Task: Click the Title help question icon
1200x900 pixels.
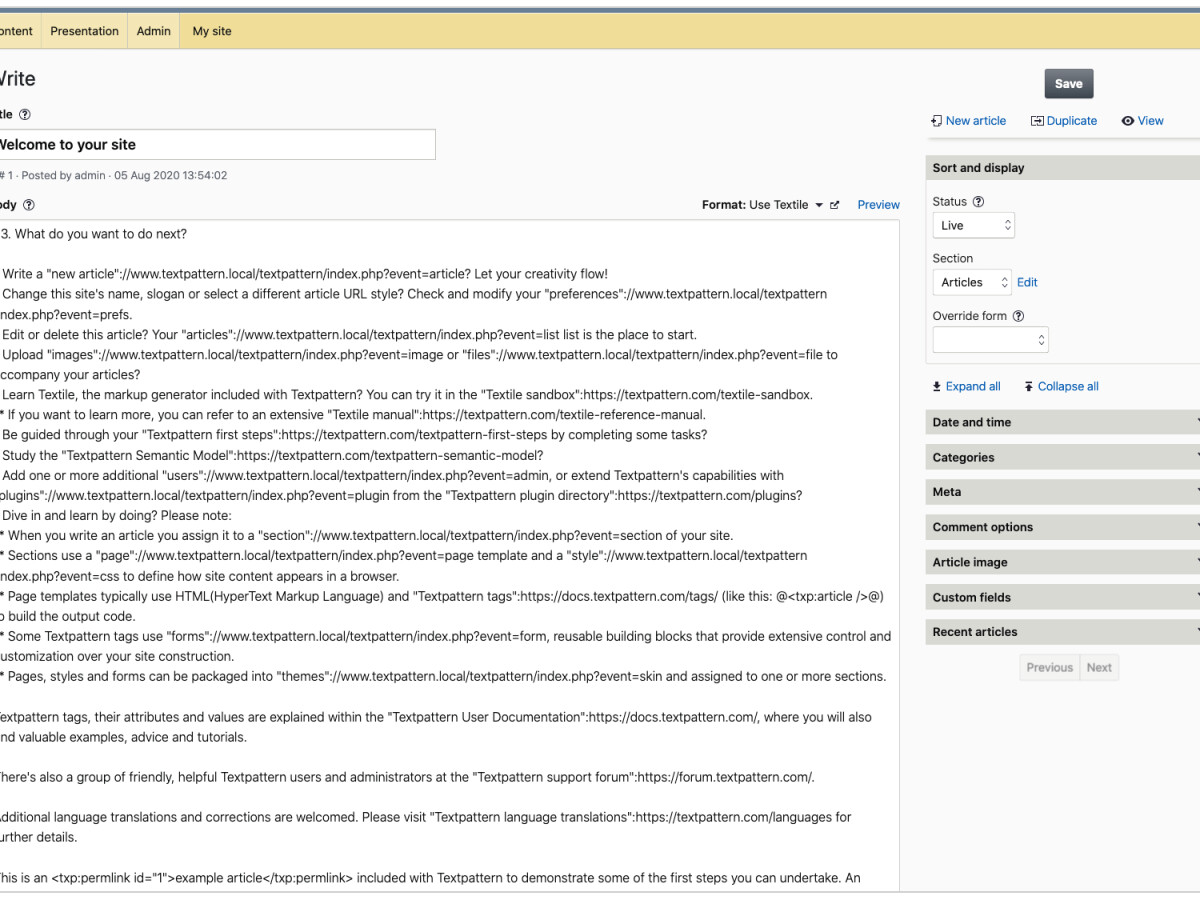Action: (x=25, y=115)
